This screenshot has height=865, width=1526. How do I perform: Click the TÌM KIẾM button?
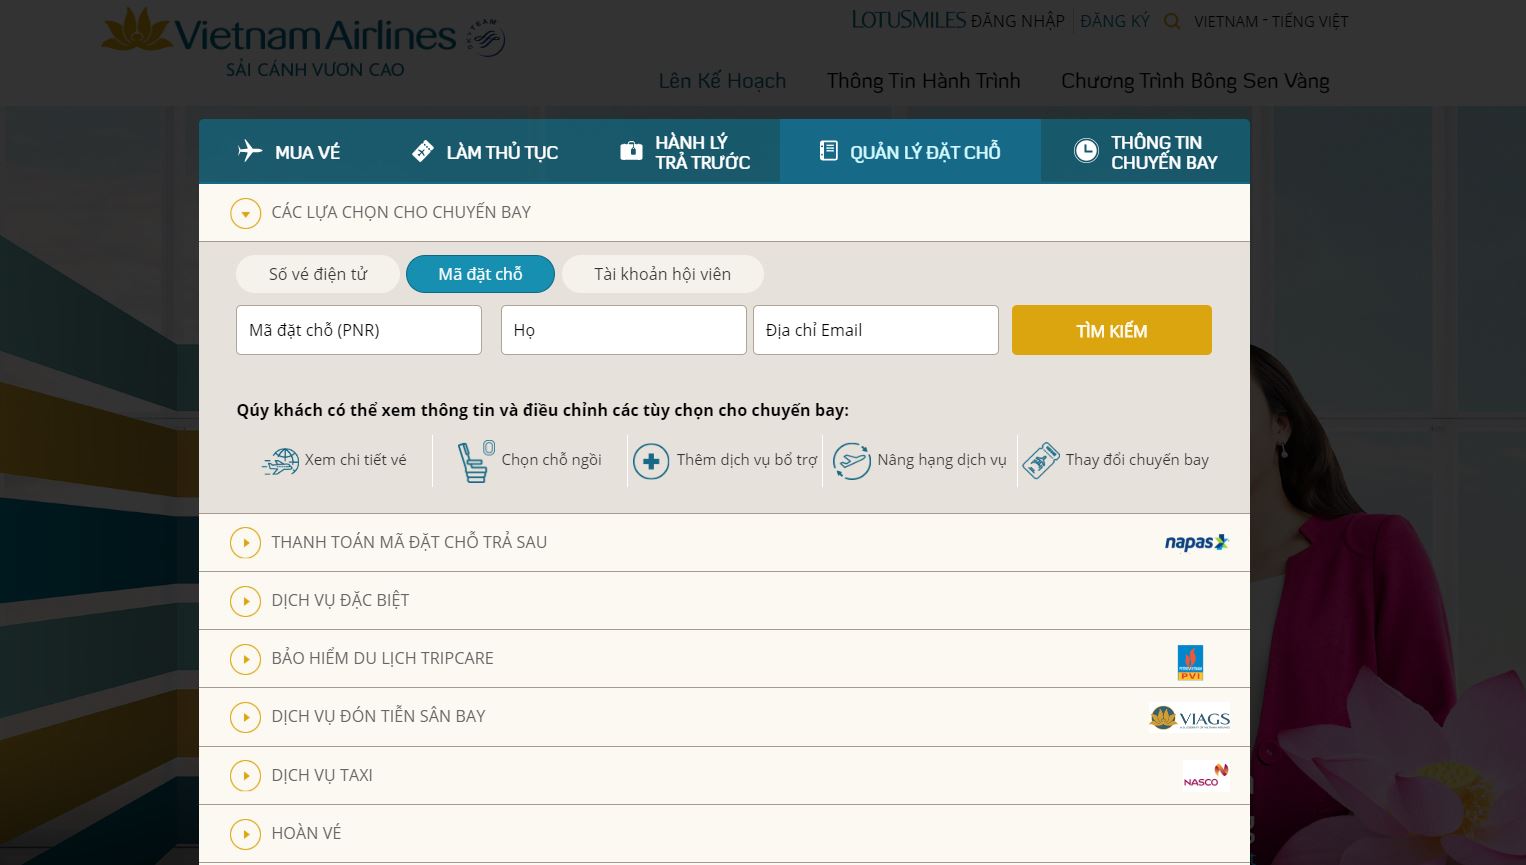click(x=1111, y=329)
